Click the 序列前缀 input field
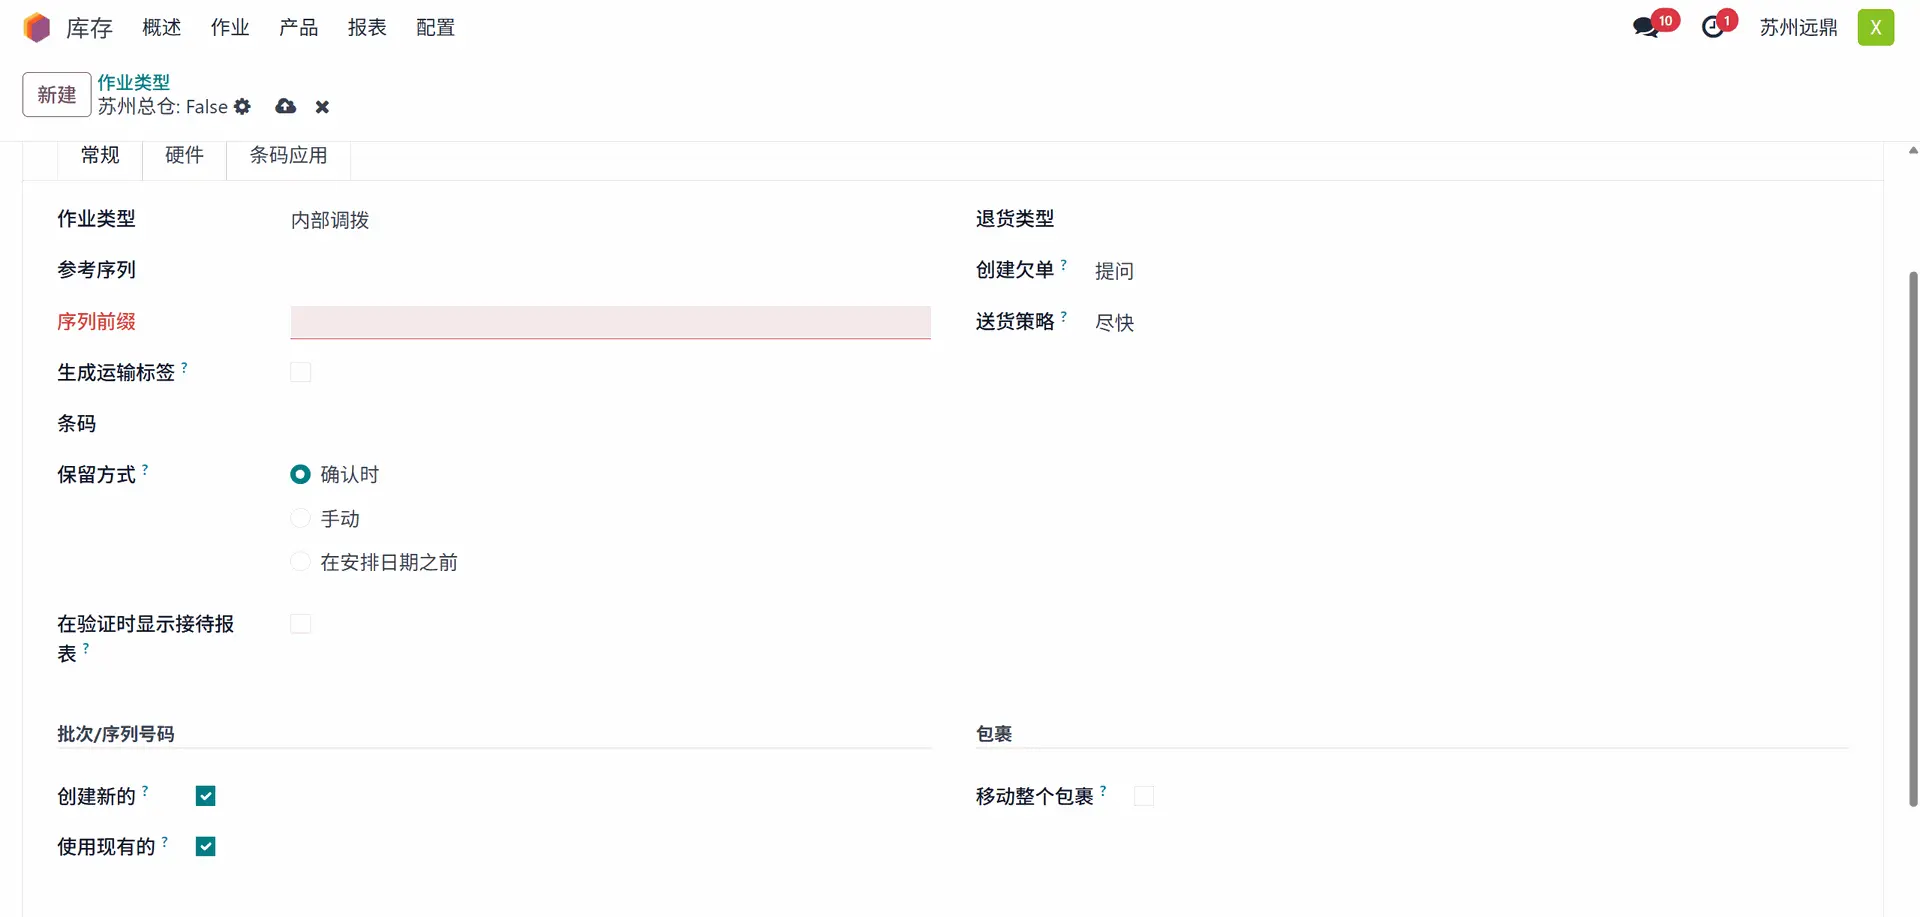1920x917 pixels. tap(610, 322)
